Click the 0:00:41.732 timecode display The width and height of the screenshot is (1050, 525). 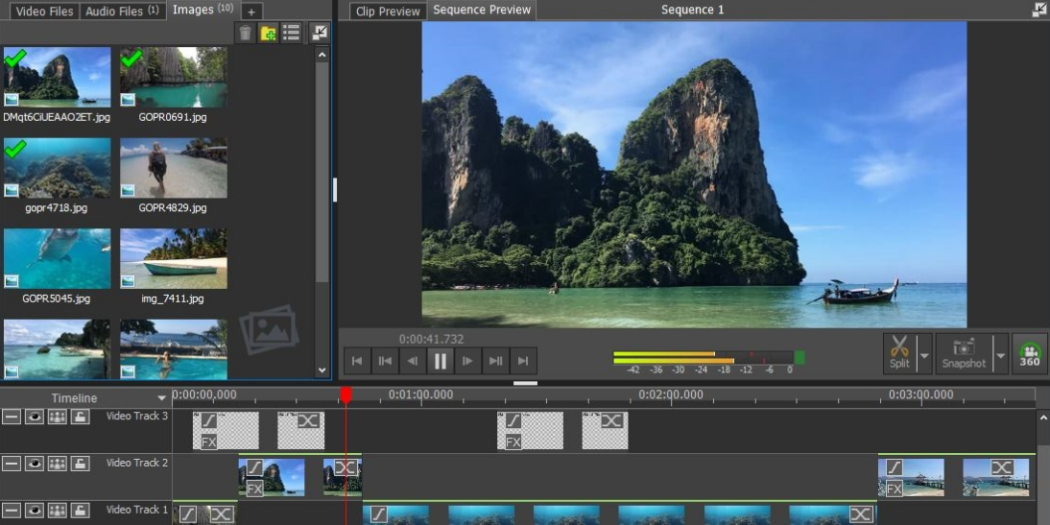431,340
